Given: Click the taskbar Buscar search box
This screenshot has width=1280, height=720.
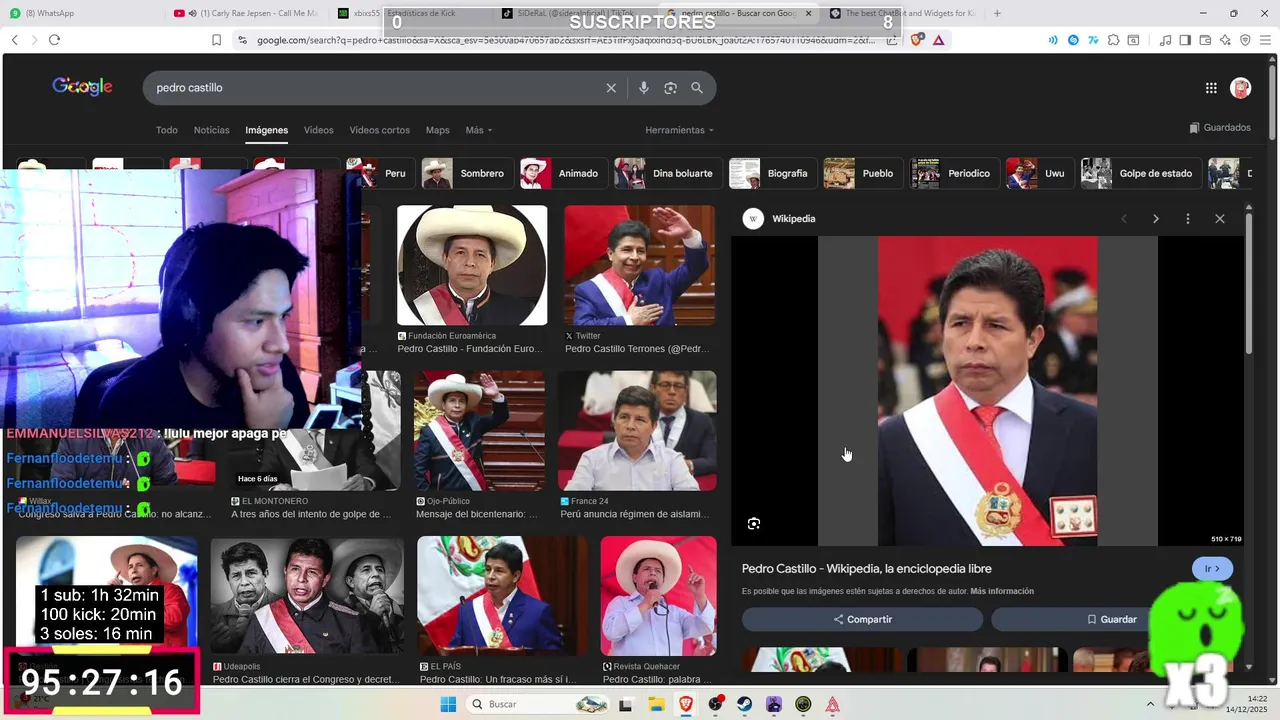Looking at the screenshot, I should pos(536,704).
